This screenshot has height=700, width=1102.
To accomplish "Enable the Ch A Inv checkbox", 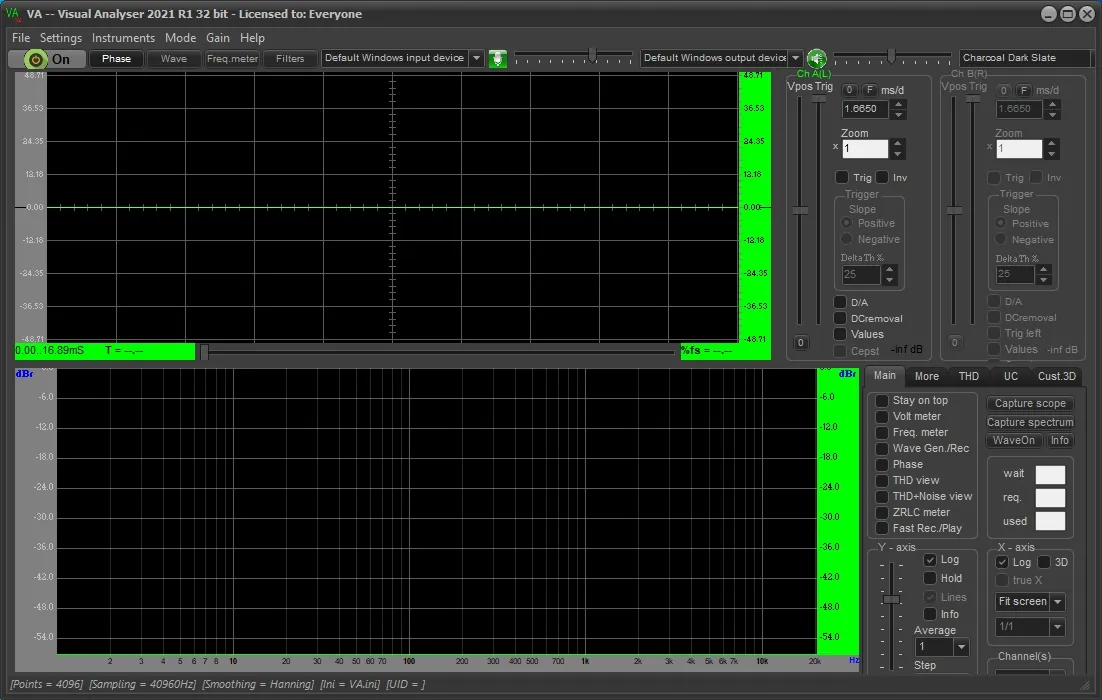I will pos(882,177).
